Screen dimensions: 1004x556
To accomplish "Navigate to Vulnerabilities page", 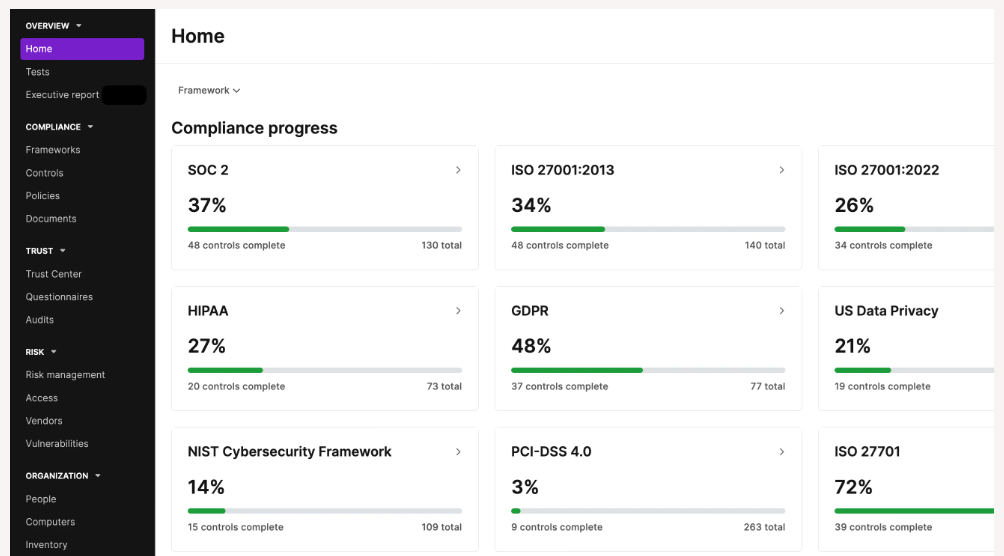I will [56, 444].
